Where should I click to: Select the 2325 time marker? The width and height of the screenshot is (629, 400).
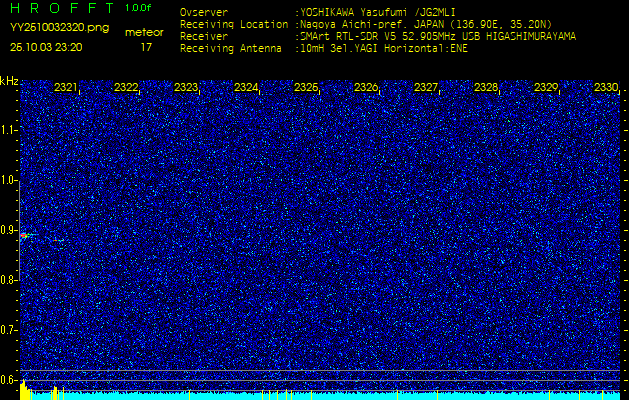point(306,88)
